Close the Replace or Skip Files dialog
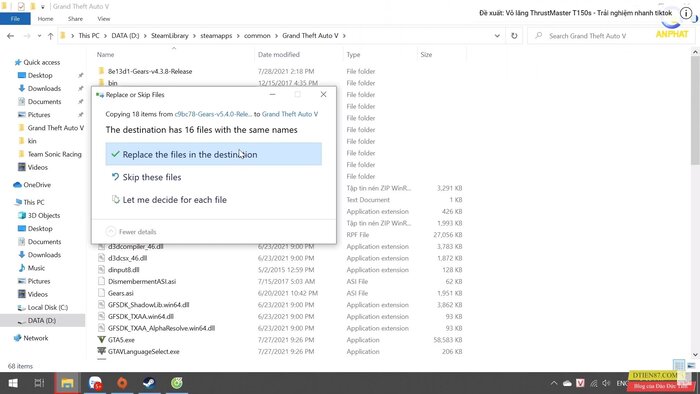This screenshot has height=394, width=700. (x=323, y=95)
